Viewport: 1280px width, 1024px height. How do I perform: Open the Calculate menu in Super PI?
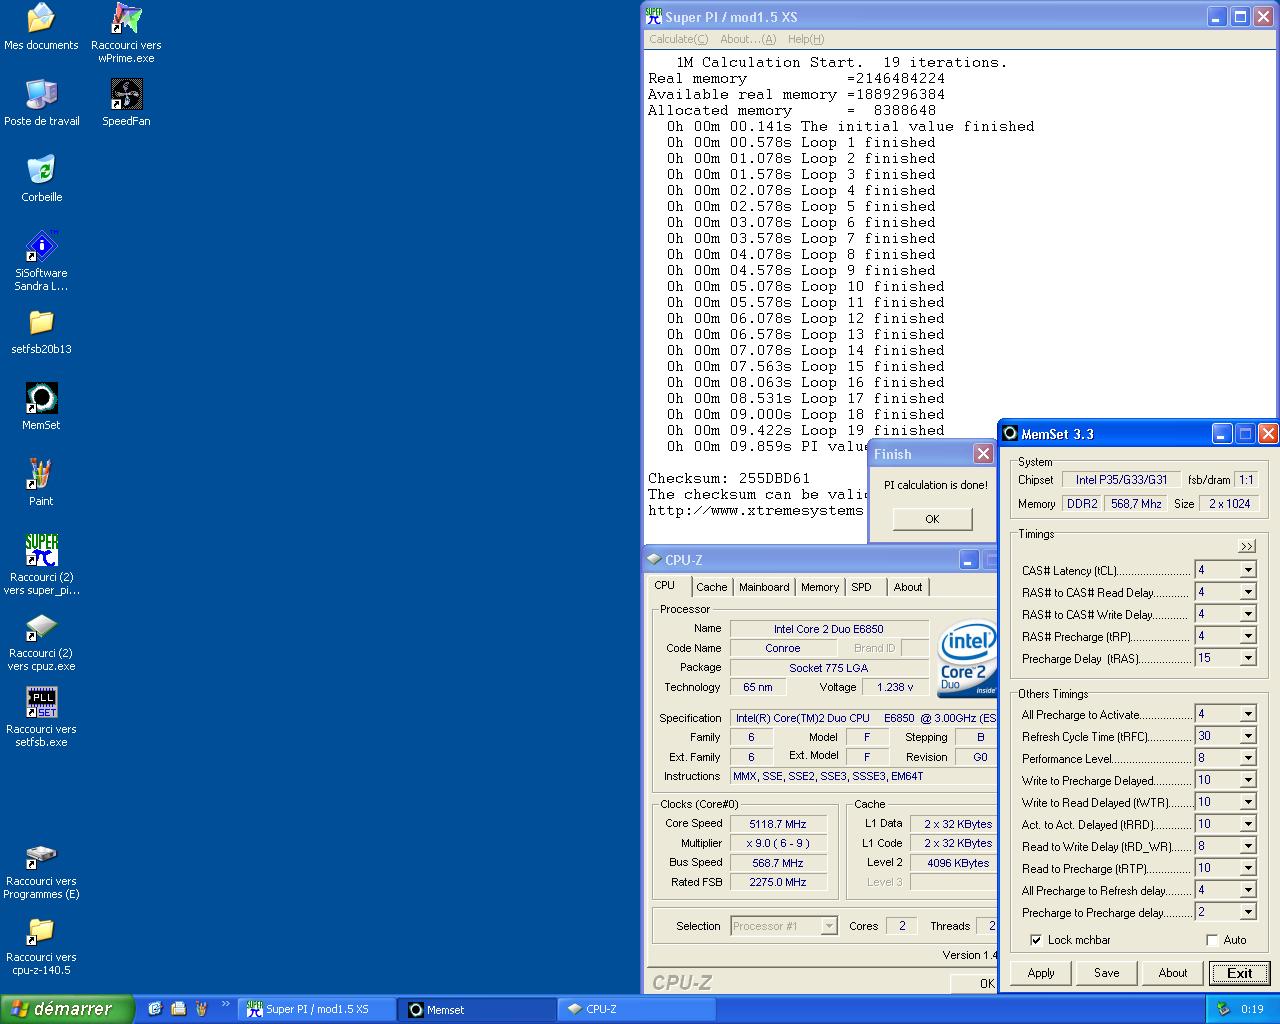[678, 39]
